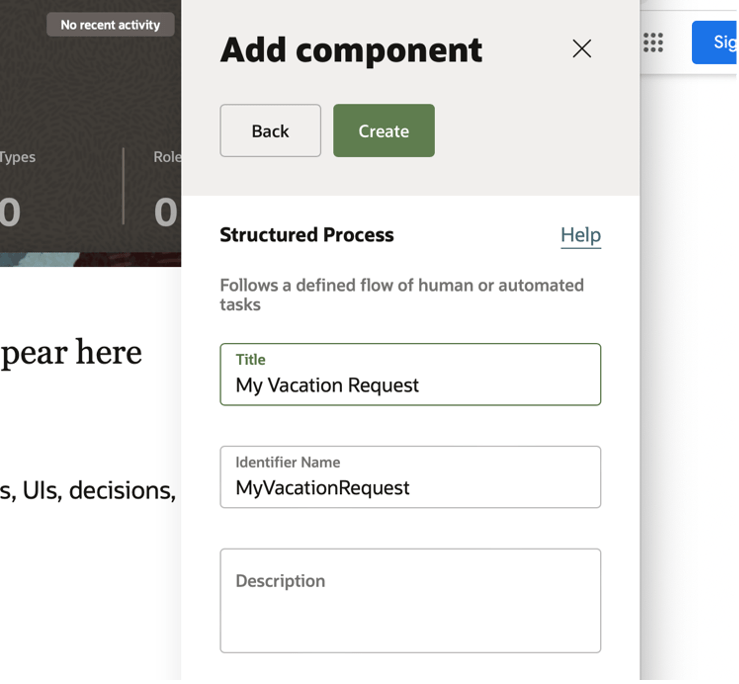Click the Structured Process heading
This screenshot has height=684, width=739.
pyautogui.click(x=307, y=235)
